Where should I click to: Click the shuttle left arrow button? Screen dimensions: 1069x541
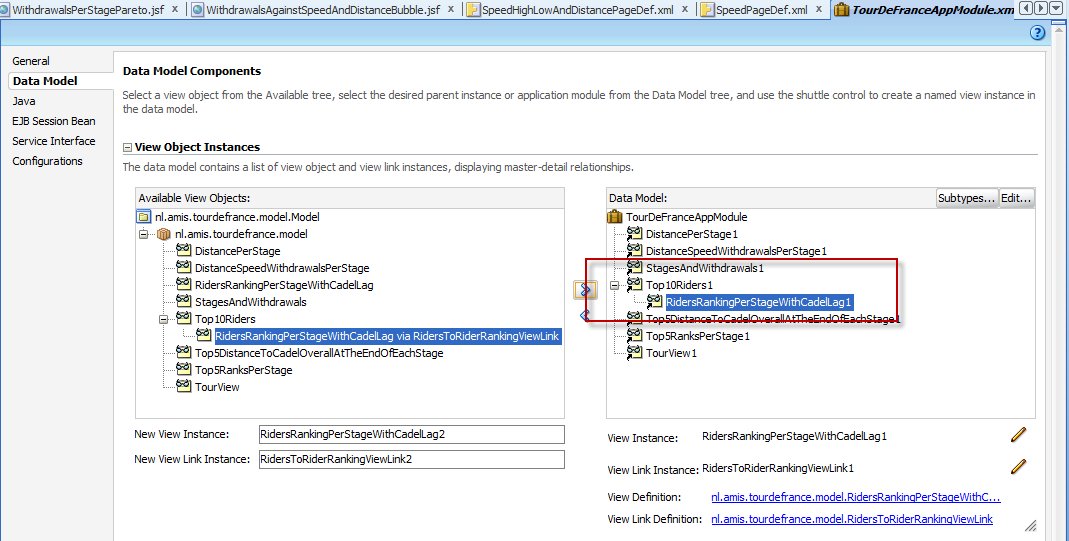pyautogui.click(x=585, y=315)
